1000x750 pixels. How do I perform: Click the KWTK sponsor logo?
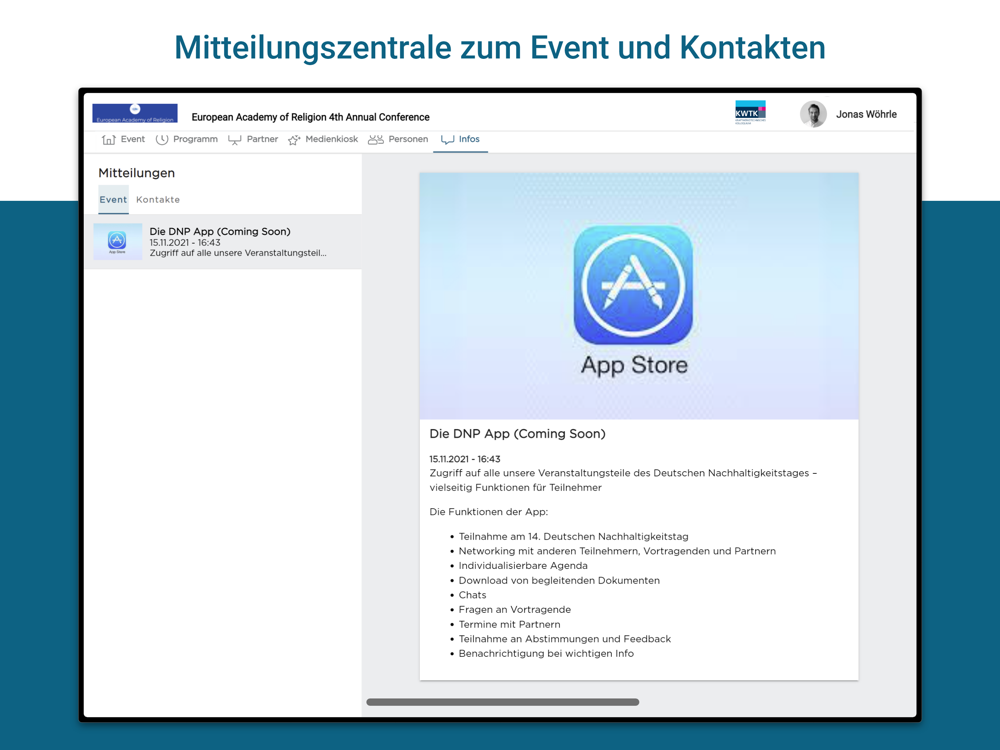[x=750, y=112]
